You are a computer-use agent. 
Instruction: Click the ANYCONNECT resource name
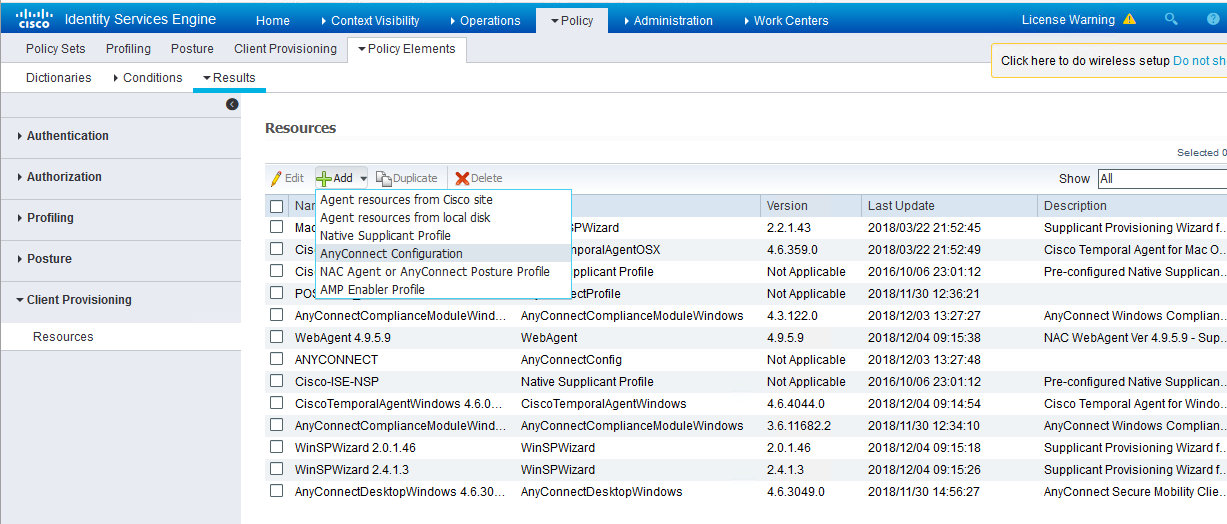tap(337, 360)
